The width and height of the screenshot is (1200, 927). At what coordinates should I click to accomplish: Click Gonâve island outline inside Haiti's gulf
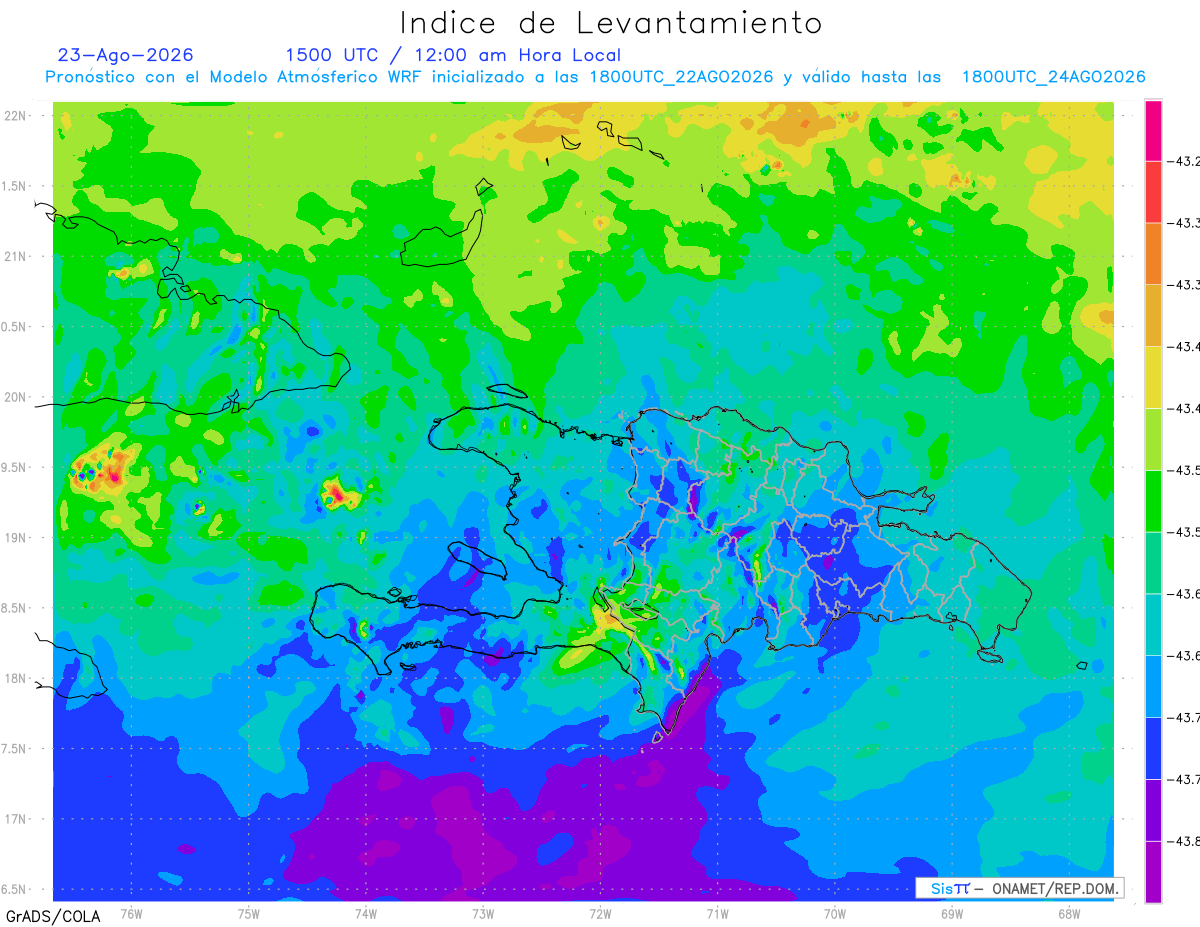click(478, 561)
